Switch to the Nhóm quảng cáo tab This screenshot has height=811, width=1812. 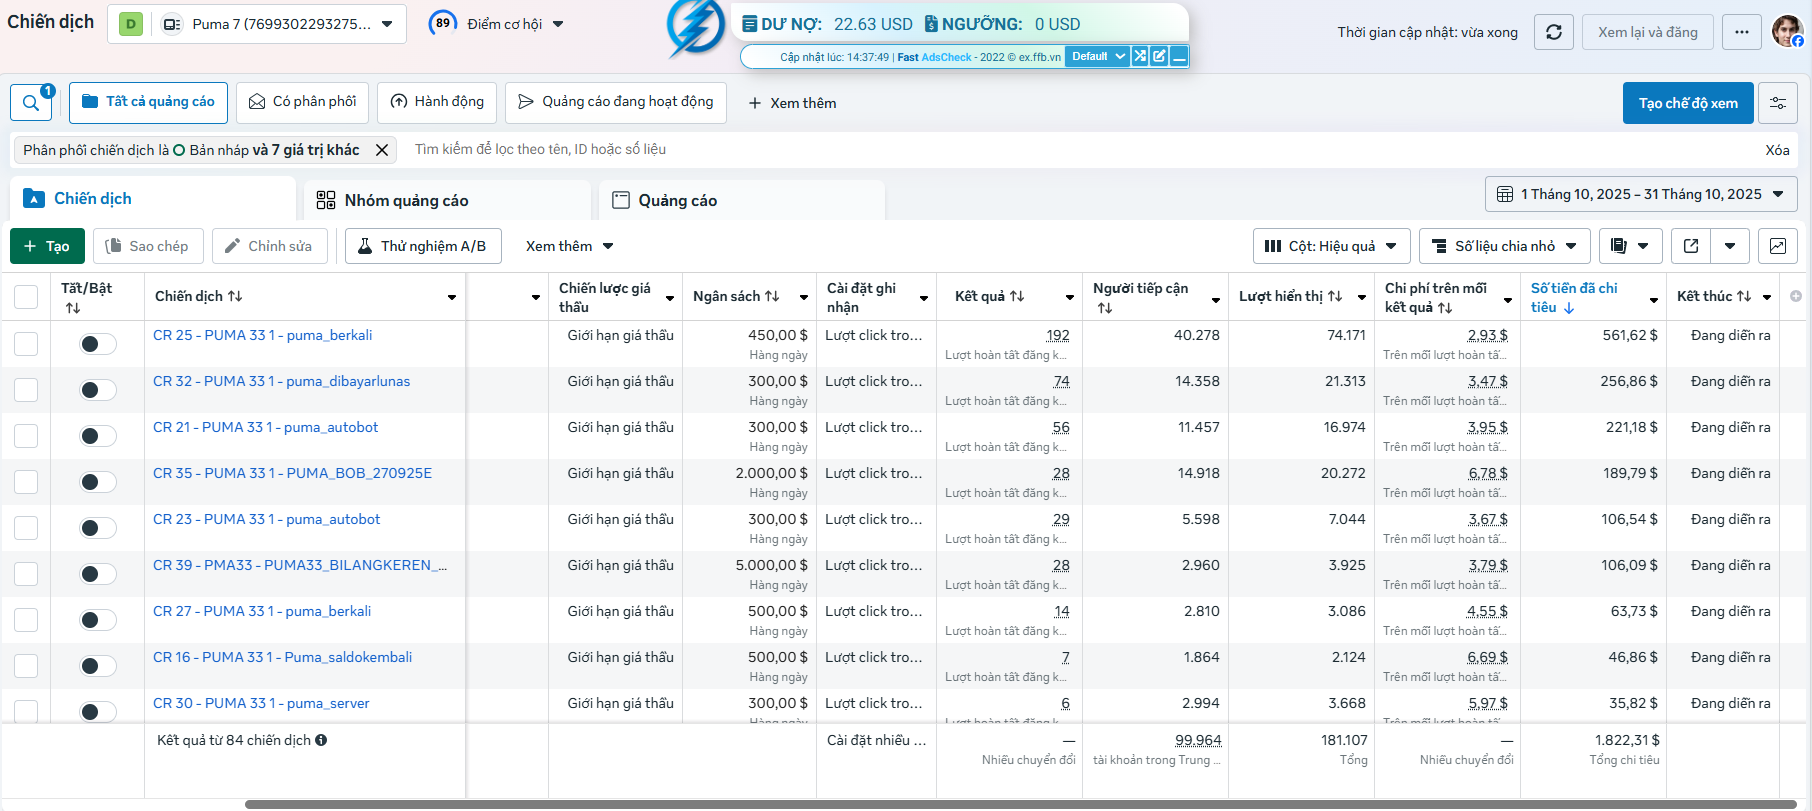click(x=448, y=200)
